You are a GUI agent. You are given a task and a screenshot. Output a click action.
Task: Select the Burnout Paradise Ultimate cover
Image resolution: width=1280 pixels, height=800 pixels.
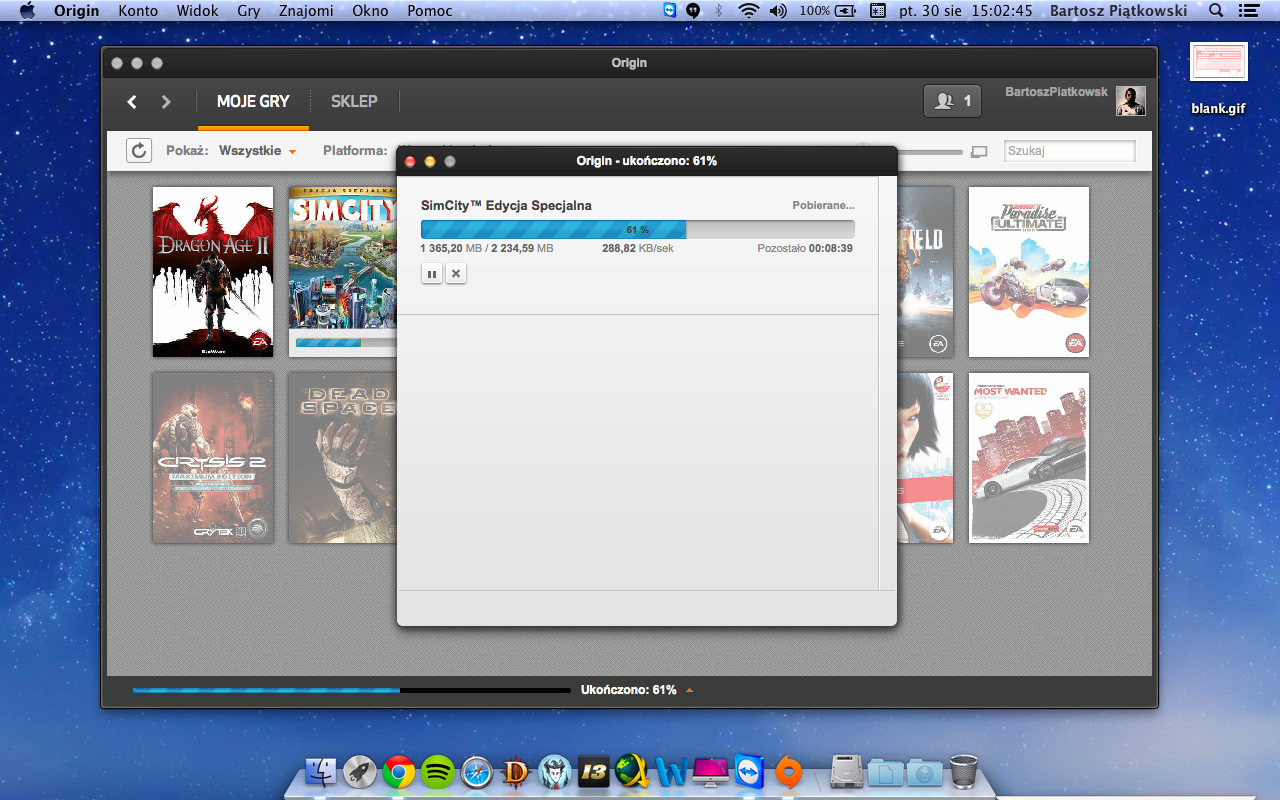1029,272
